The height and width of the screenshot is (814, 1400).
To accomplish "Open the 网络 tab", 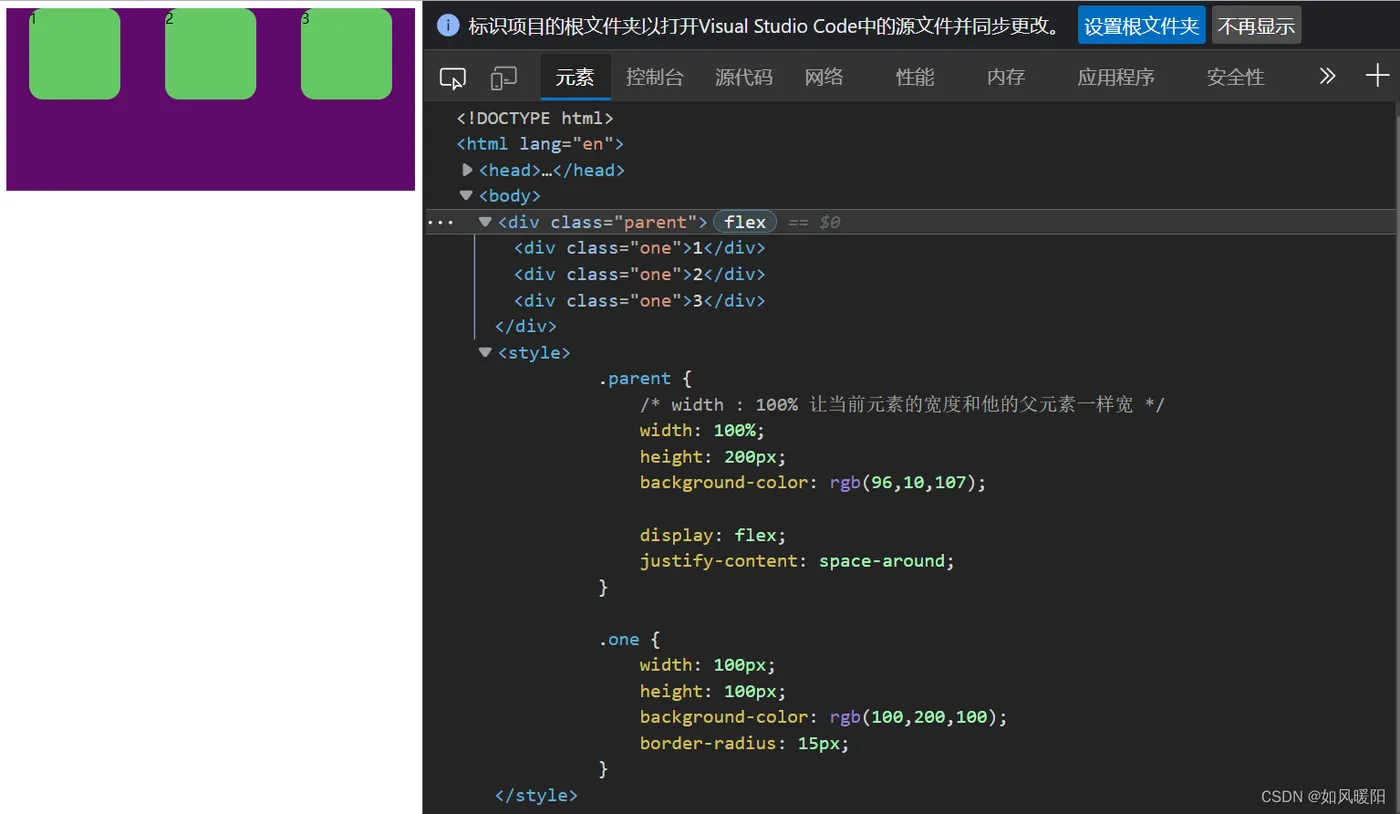I will [x=824, y=77].
